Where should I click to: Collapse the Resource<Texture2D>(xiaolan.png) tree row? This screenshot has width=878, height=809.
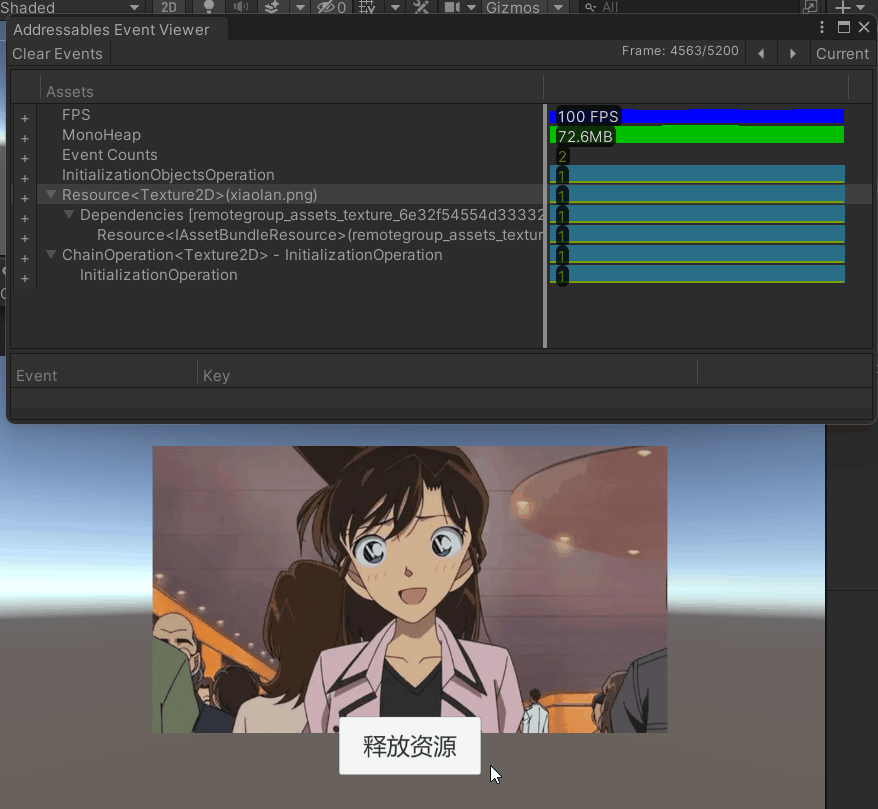(x=51, y=194)
